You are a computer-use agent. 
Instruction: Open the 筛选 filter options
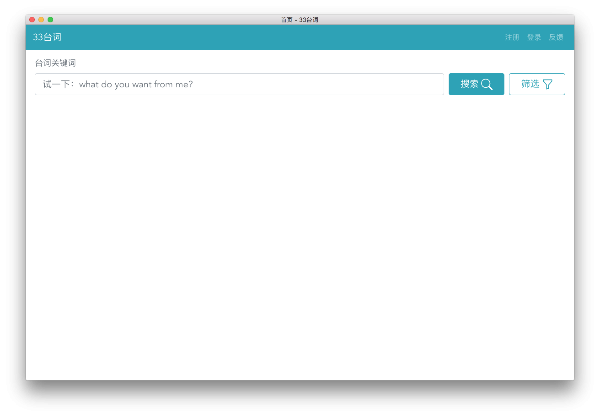point(536,84)
